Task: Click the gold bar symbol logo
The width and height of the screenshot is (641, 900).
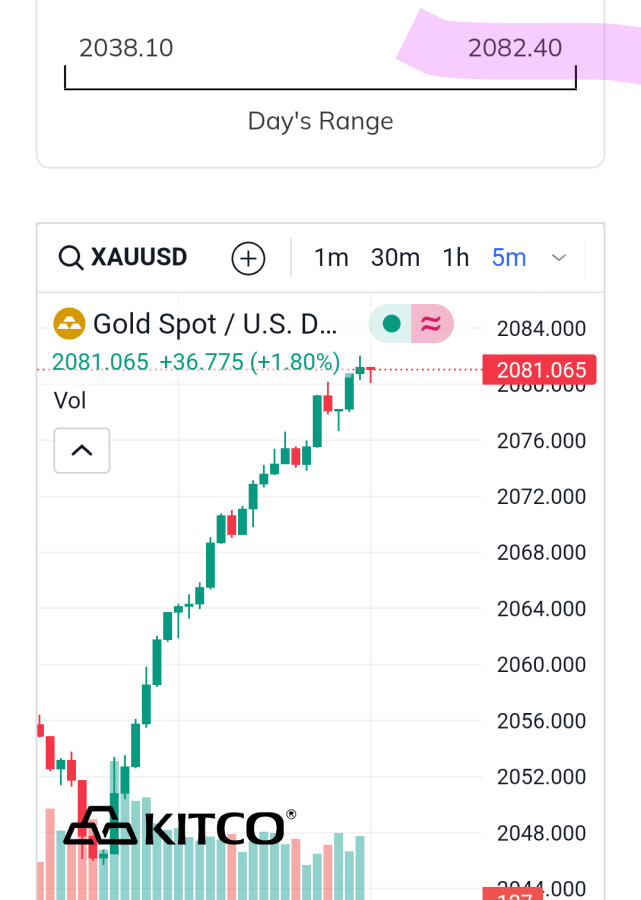Action: click(x=69, y=324)
